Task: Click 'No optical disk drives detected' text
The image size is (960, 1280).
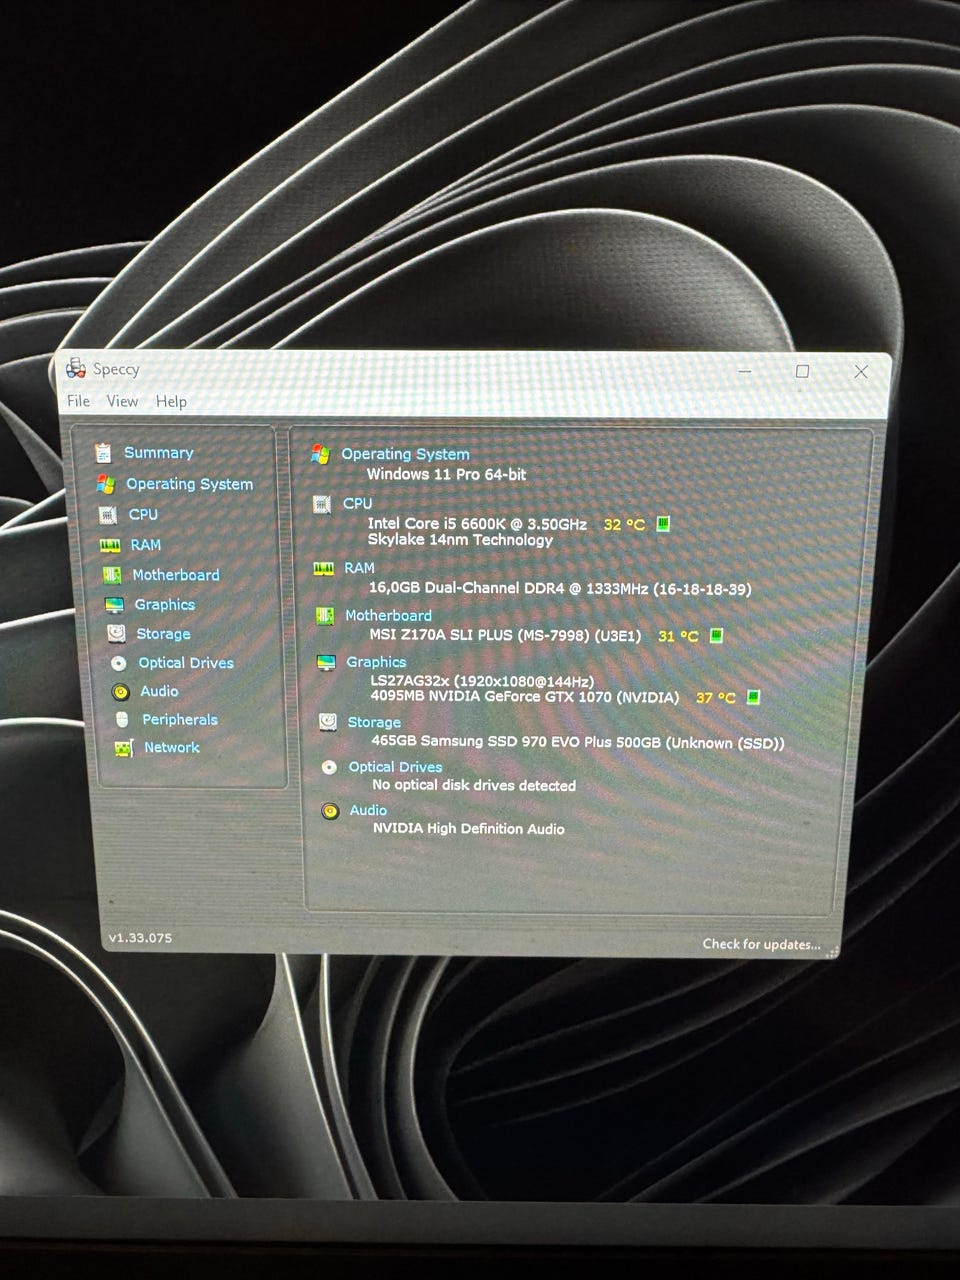Action: point(474,786)
